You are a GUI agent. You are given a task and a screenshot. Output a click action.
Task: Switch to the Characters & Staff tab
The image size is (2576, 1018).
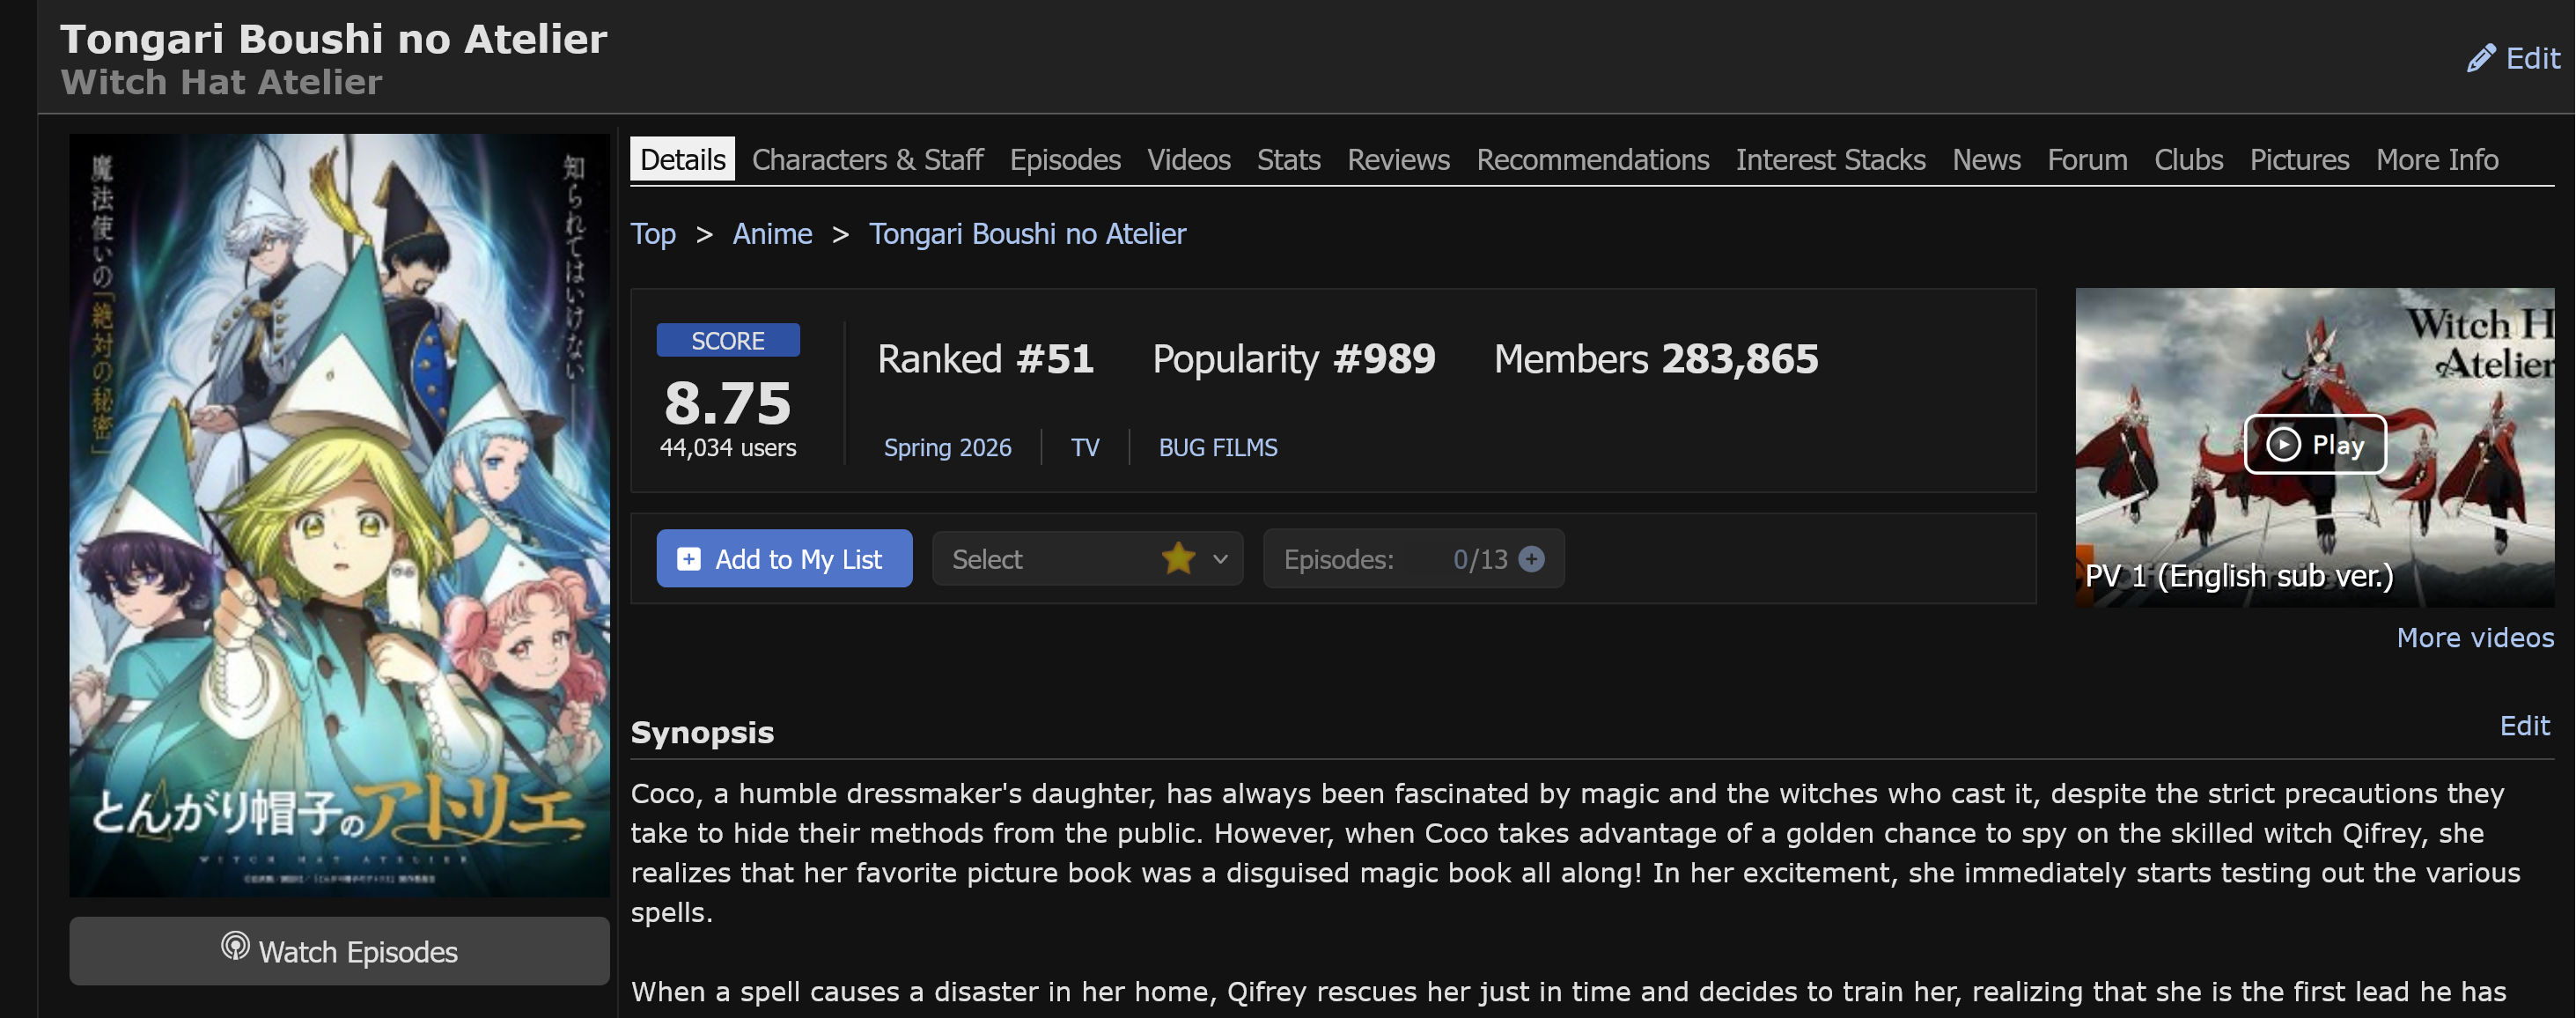pyautogui.click(x=867, y=160)
